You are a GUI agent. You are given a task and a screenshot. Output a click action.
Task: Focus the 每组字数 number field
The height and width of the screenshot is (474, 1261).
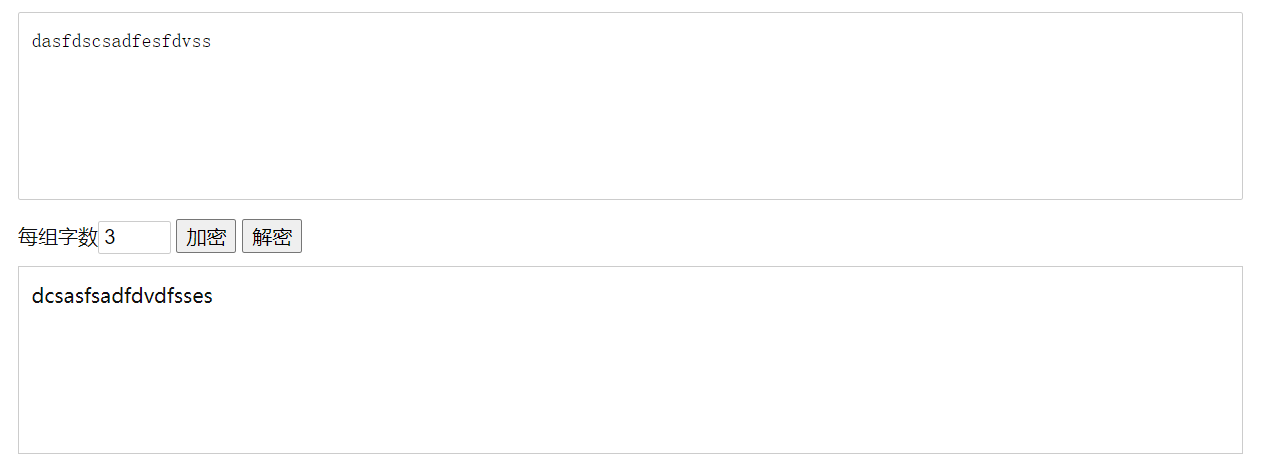coord(134,237)
